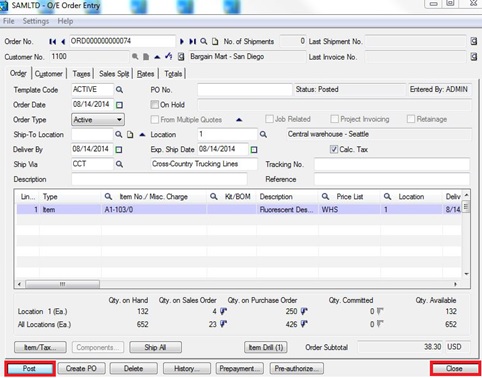Click new Ship-To Location document icon
The height and width of the screenshot is (378, 482).
(x=130, y=134)
